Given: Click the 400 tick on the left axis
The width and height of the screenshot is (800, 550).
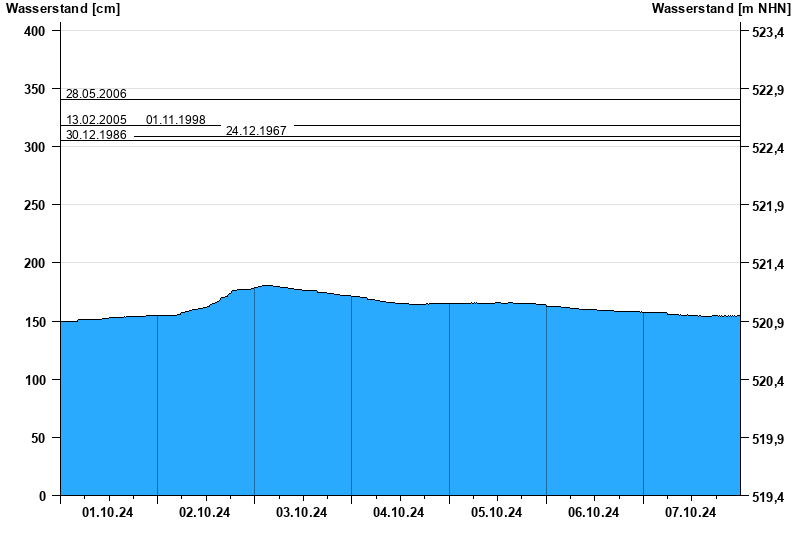Looking at the screenshot, I should coord(35,32).
